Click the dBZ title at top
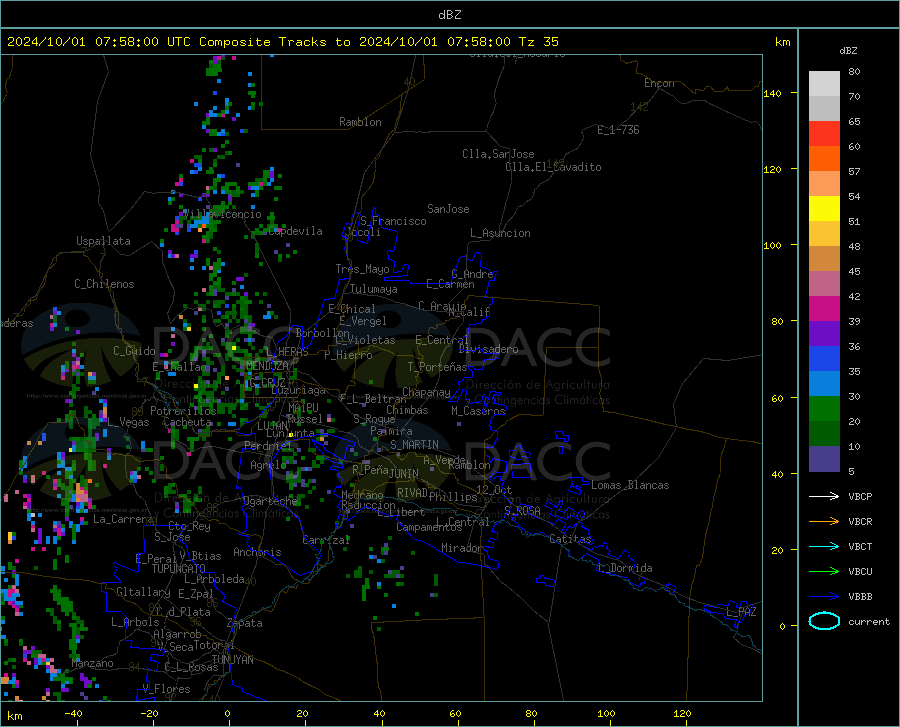The height and width of the screenshot is (727, 900). click(449, 15)
